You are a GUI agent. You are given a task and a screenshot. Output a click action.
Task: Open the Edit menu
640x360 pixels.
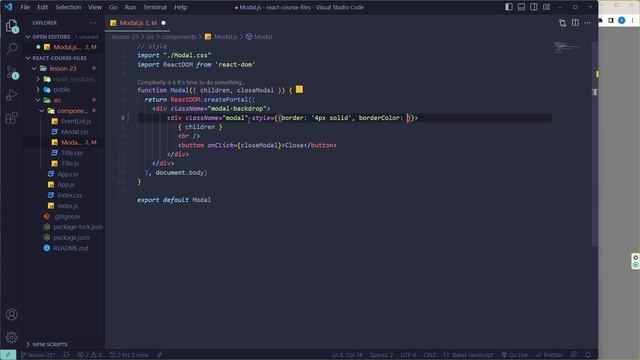pos(42,7)
